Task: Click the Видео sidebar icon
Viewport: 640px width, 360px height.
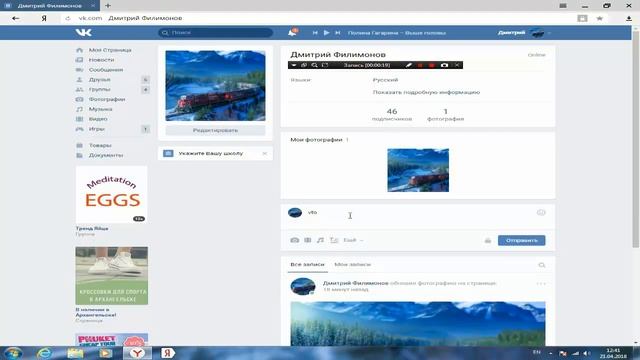Action: tap(80, 119)
